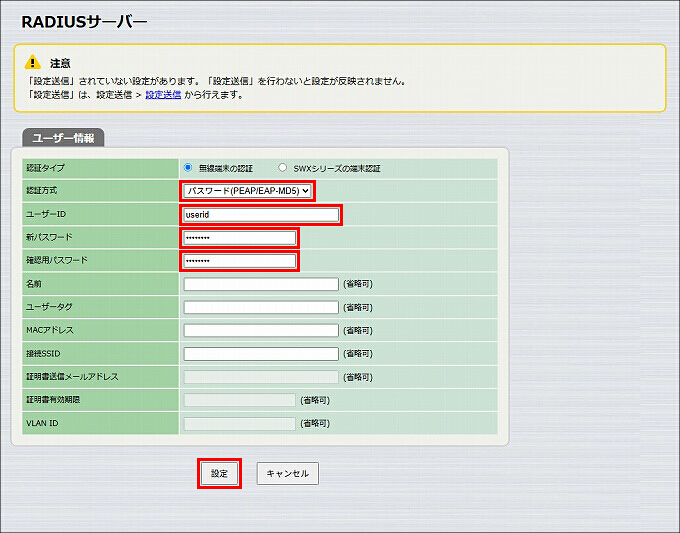Click the 確認用パスワード row label
This screenshot has width=680, height=533.
point(57,260)
